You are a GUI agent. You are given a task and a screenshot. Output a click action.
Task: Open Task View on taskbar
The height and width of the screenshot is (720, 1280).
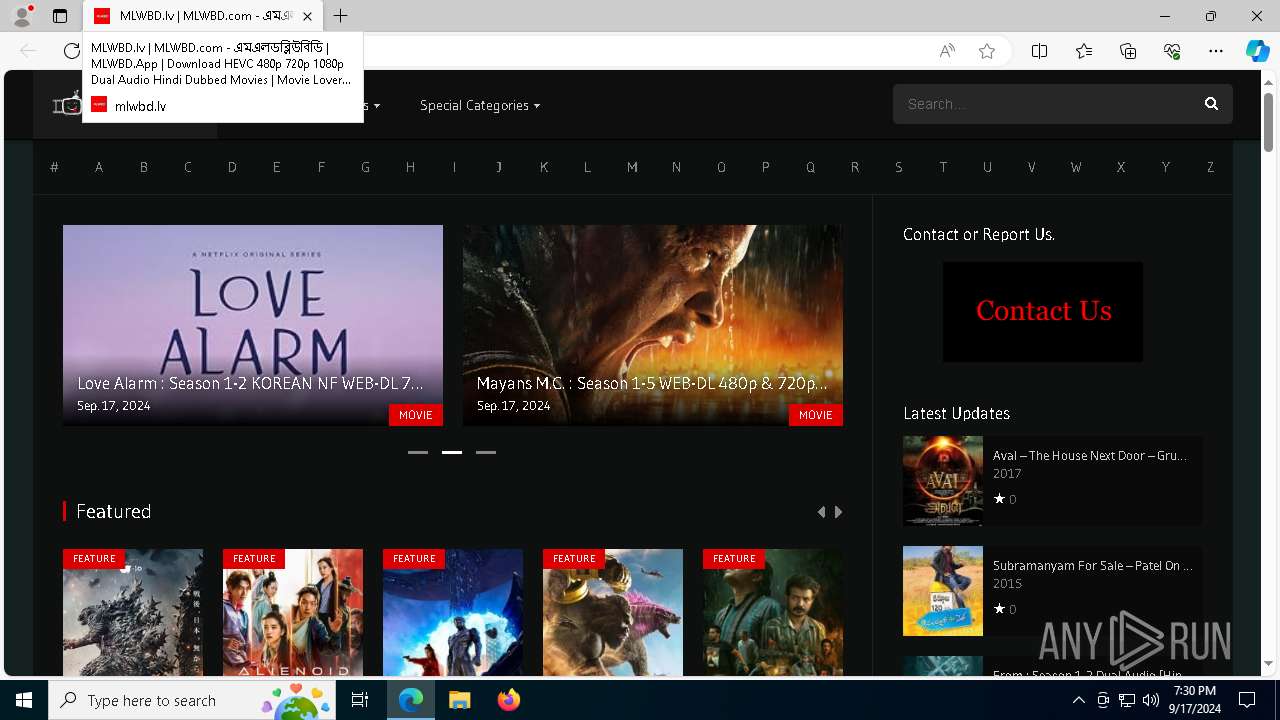pyautogui.click(x=360, y=700)
